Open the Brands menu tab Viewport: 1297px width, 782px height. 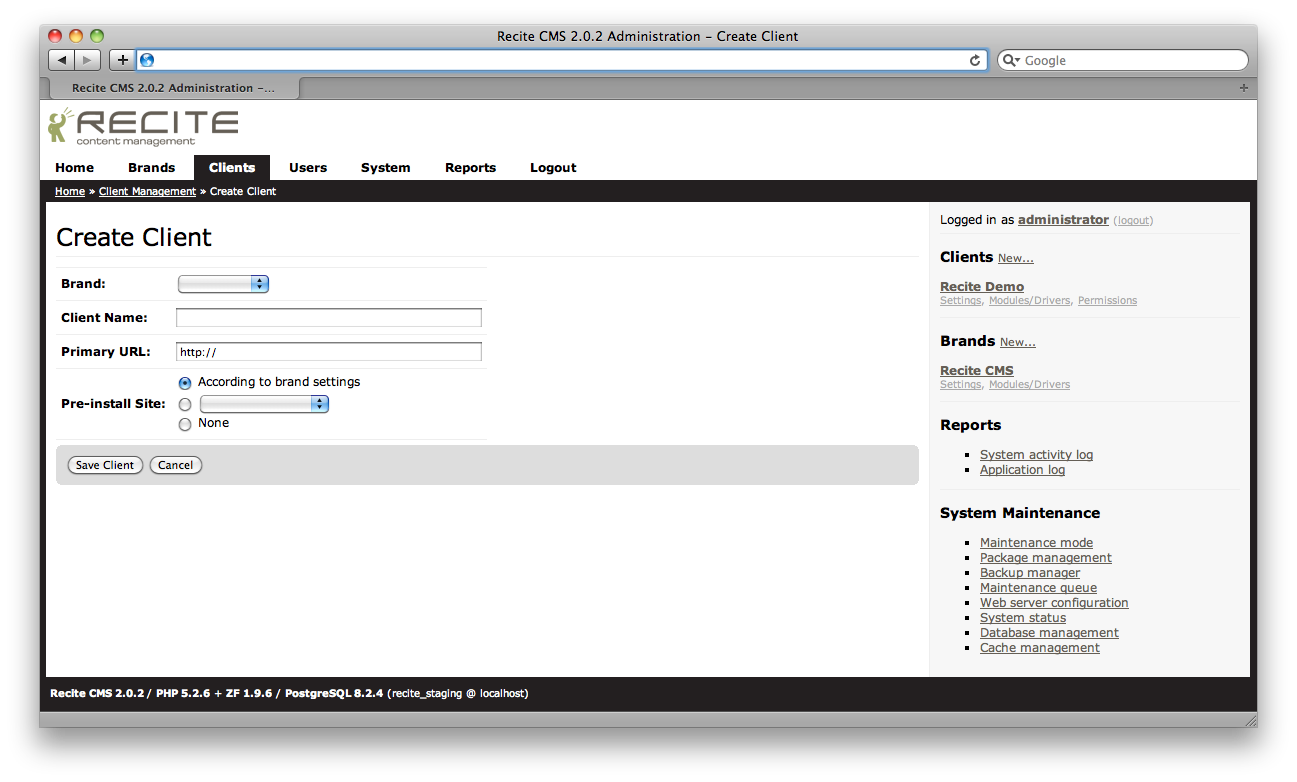coord(152,168)
